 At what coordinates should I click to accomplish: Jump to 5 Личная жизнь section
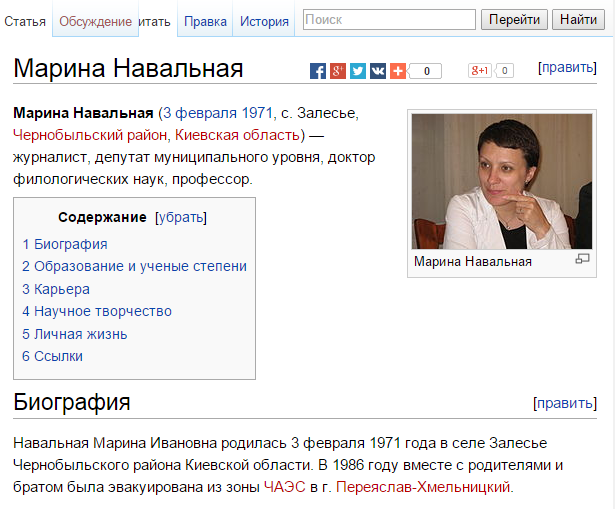(x=75, y=334)
